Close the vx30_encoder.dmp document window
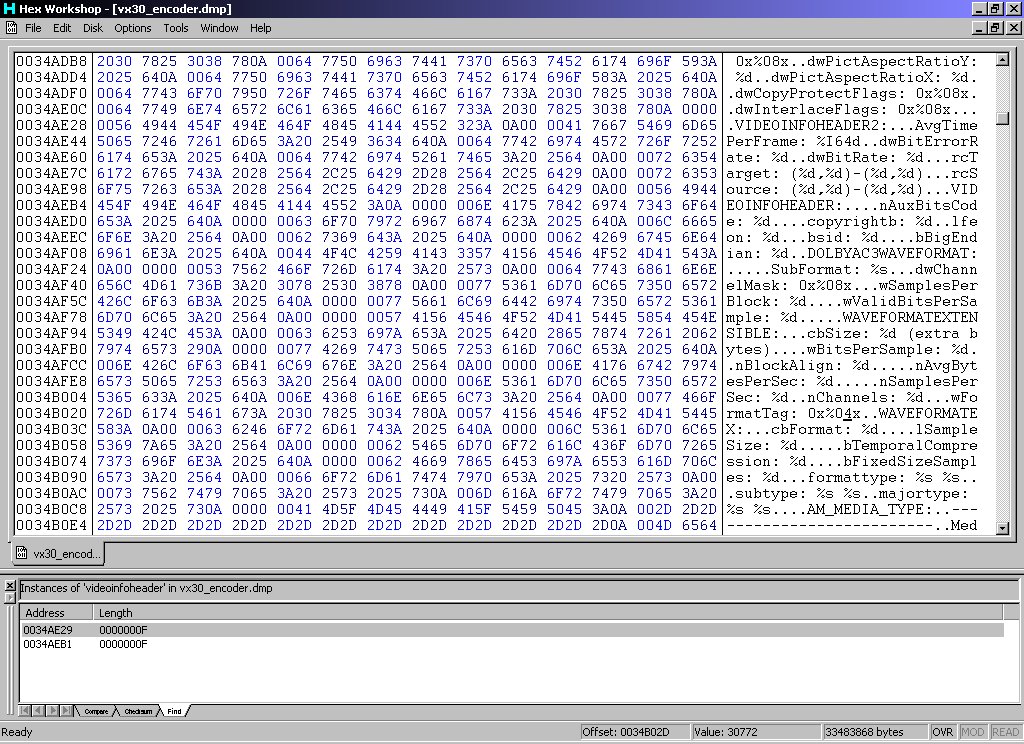The image size is (1024, 744). (1013, 27)
